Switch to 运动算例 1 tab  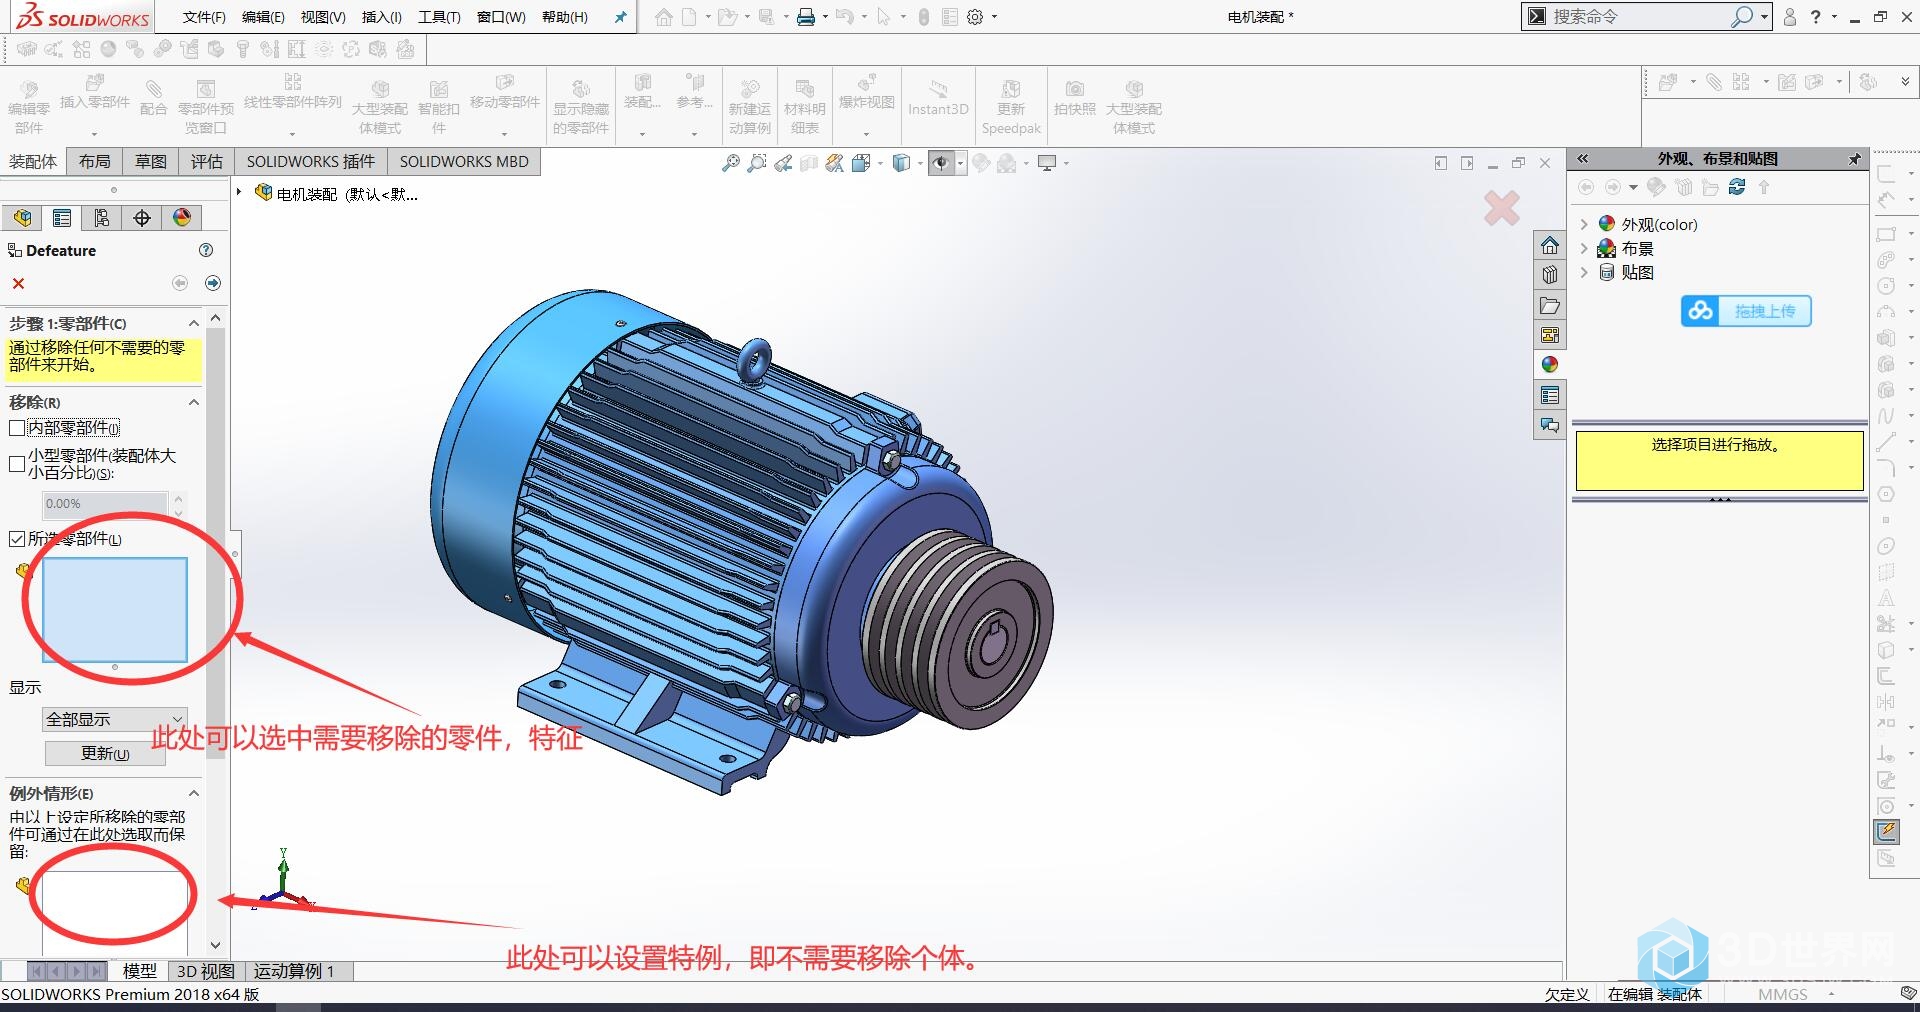click(x=294, y=971)
